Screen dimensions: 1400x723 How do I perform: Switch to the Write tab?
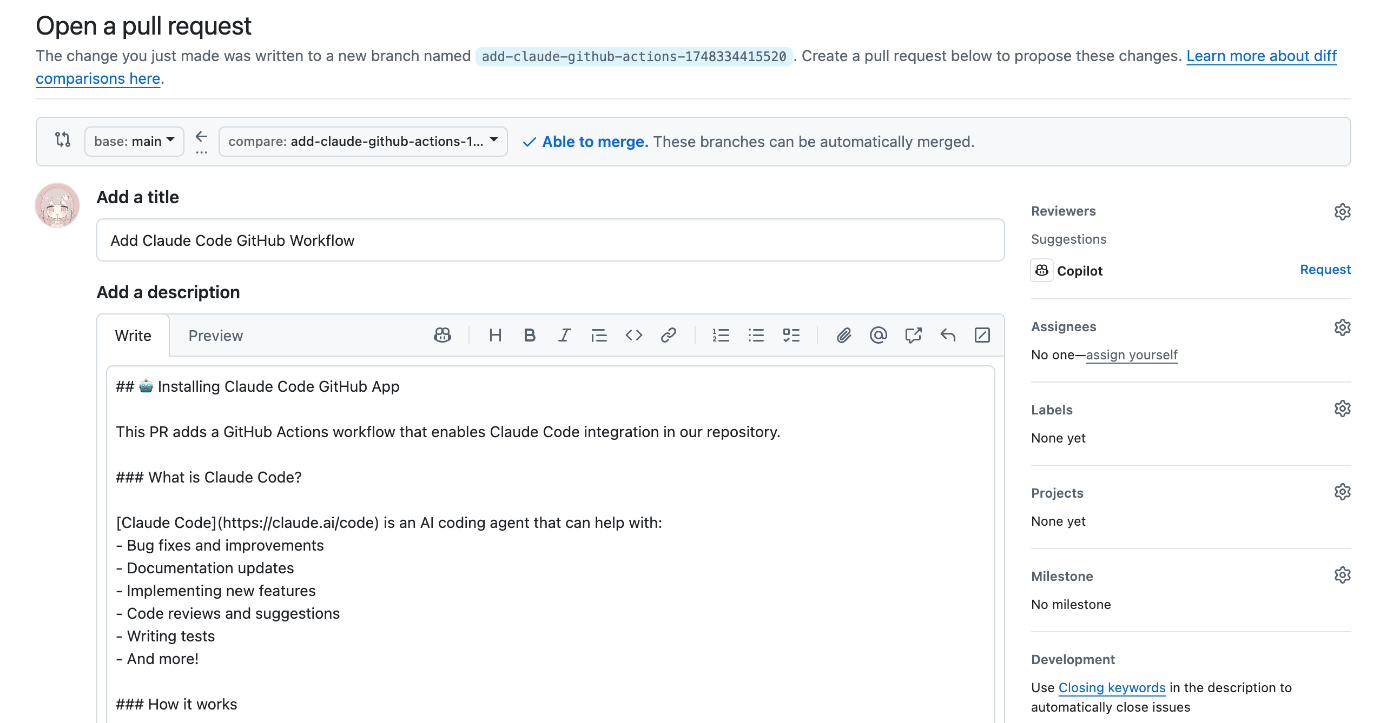point(133,336)
